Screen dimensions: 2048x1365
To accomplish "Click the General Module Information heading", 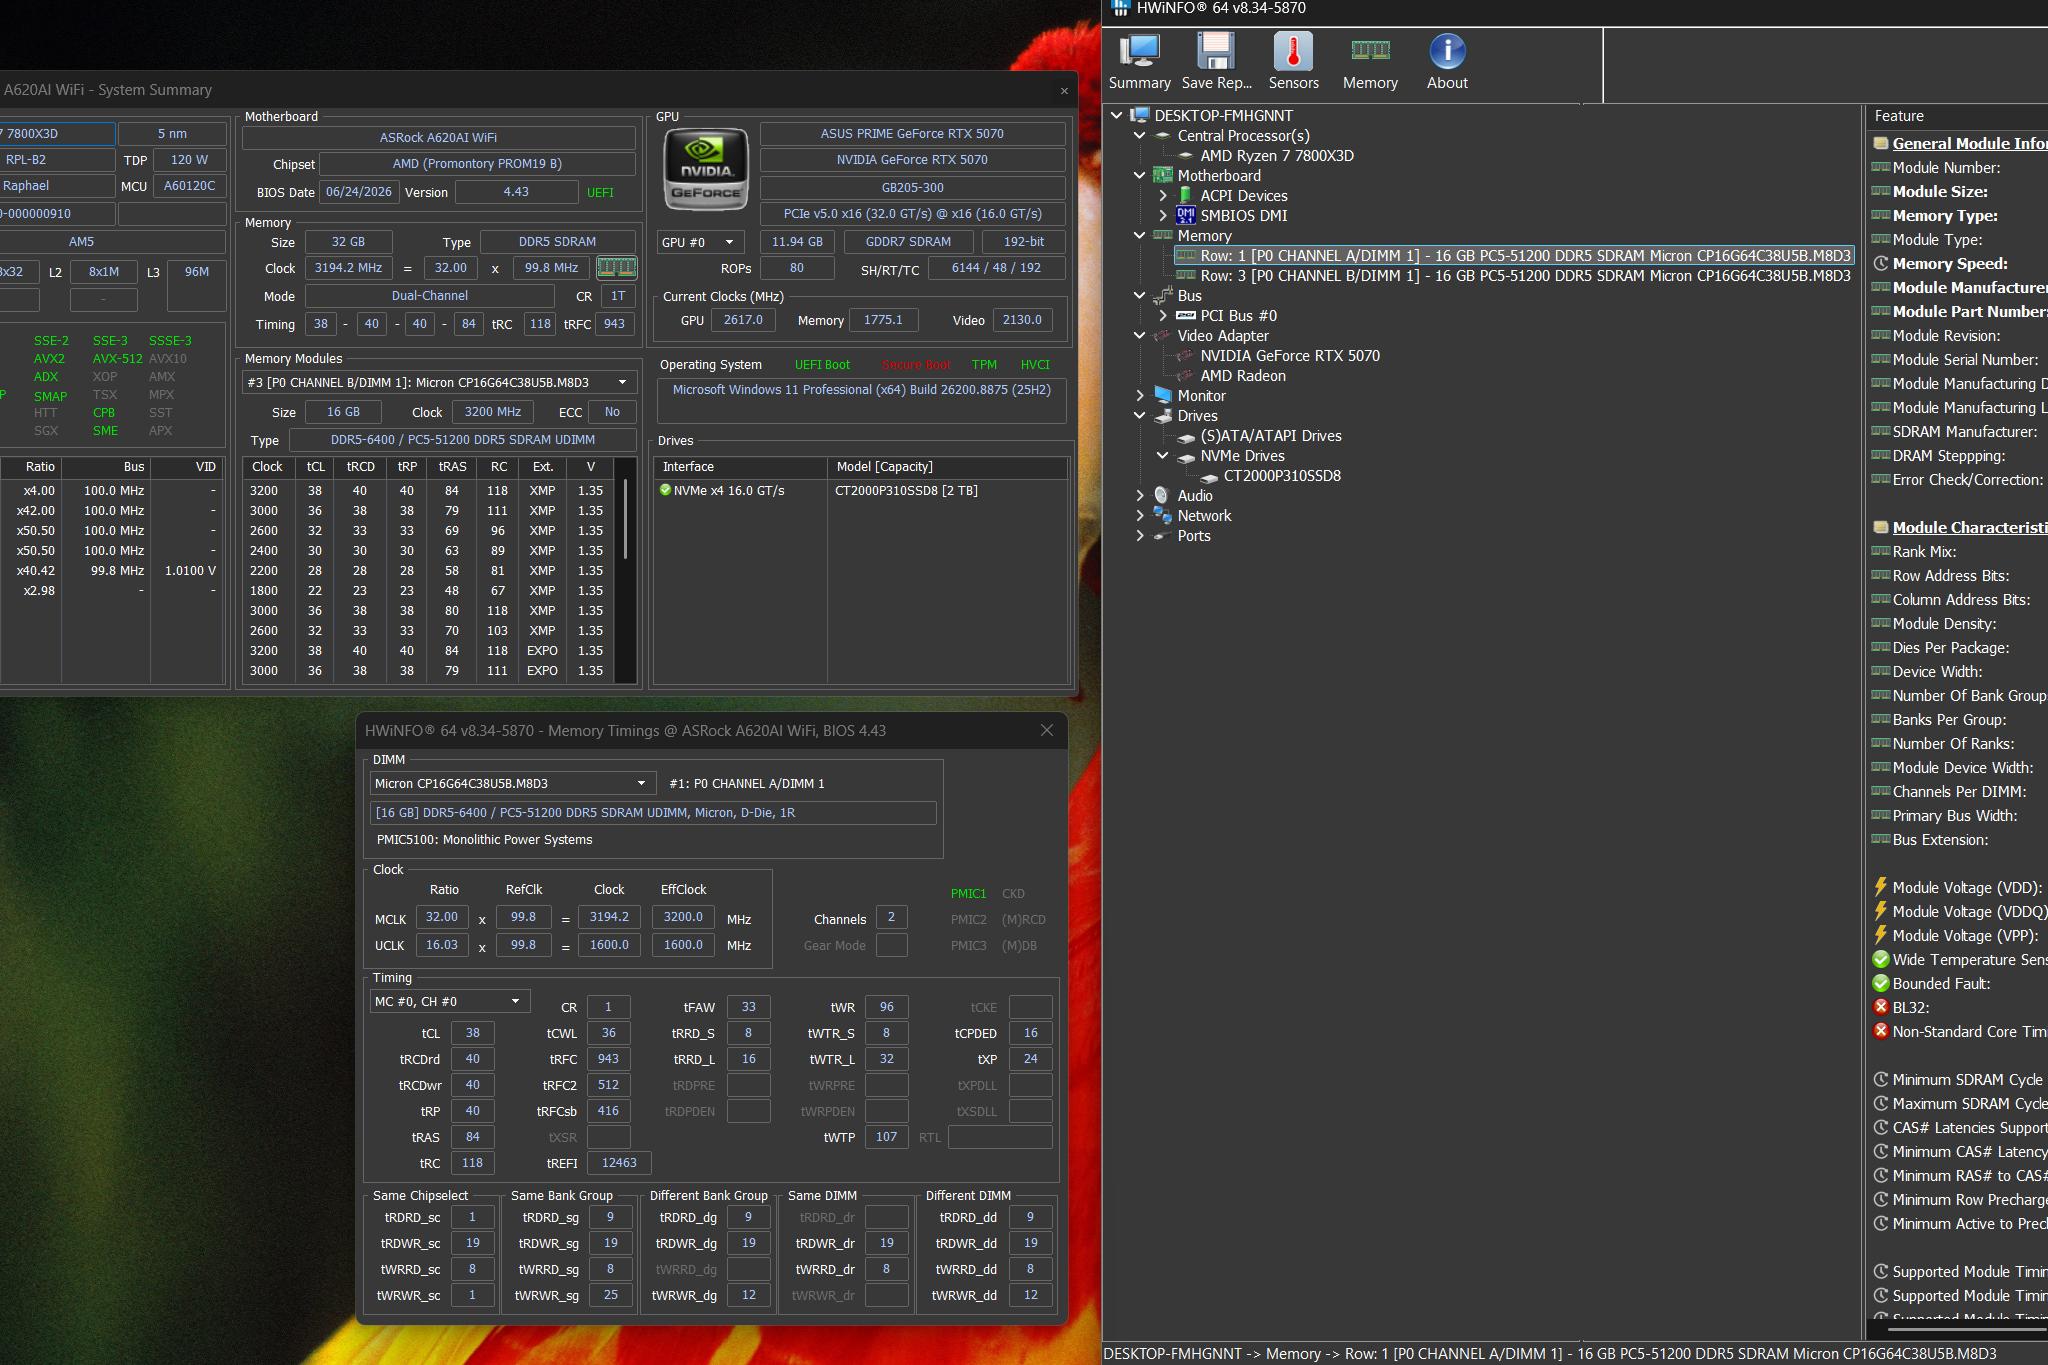I will tap(1969, 144).
